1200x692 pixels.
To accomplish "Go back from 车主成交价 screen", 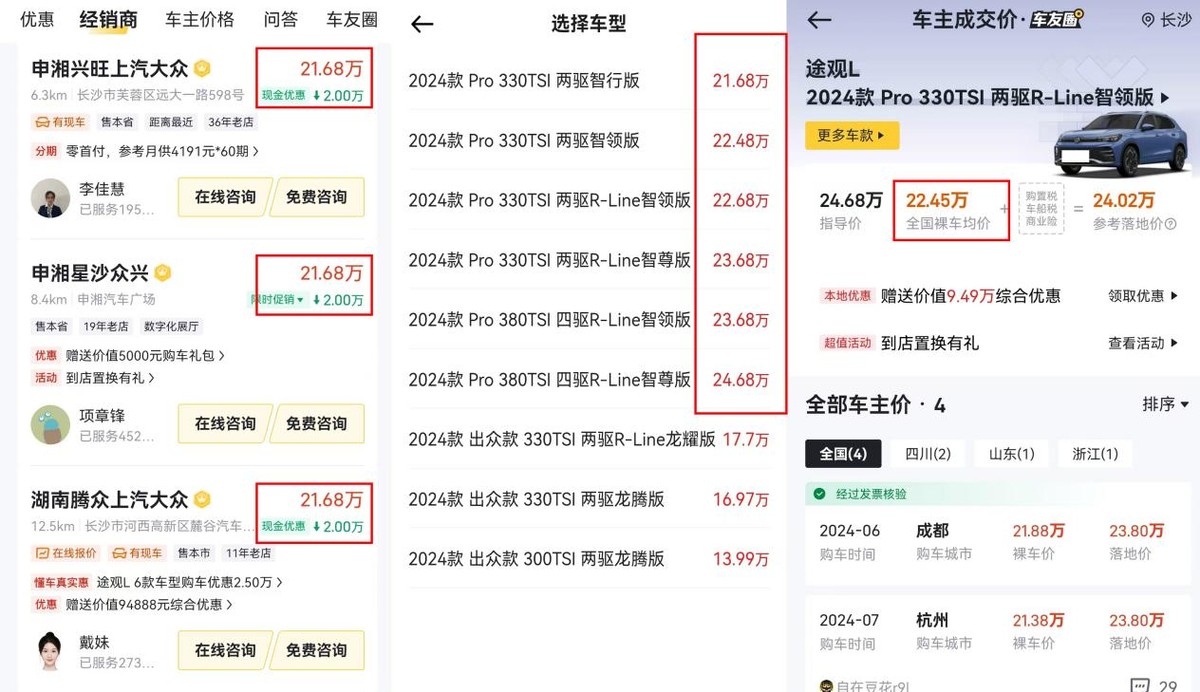I will click(x=820, y=20).
